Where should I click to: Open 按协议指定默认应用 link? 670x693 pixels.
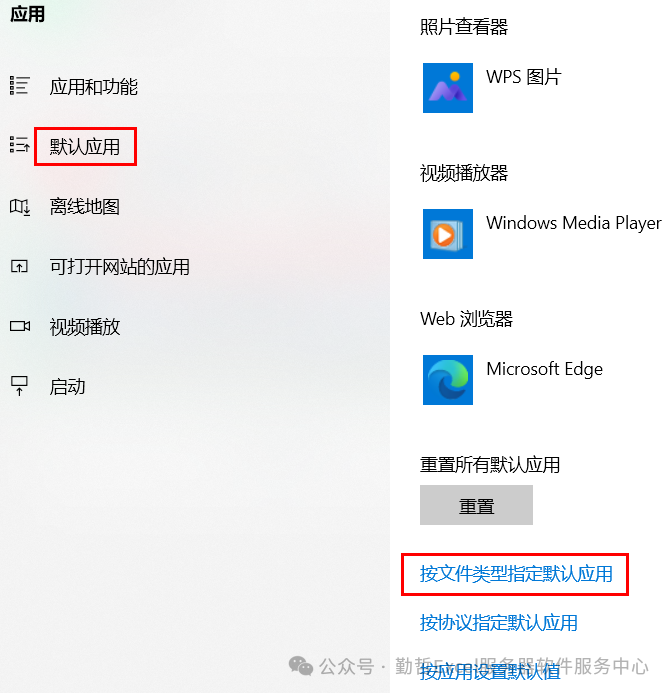[x=499, y=622]
